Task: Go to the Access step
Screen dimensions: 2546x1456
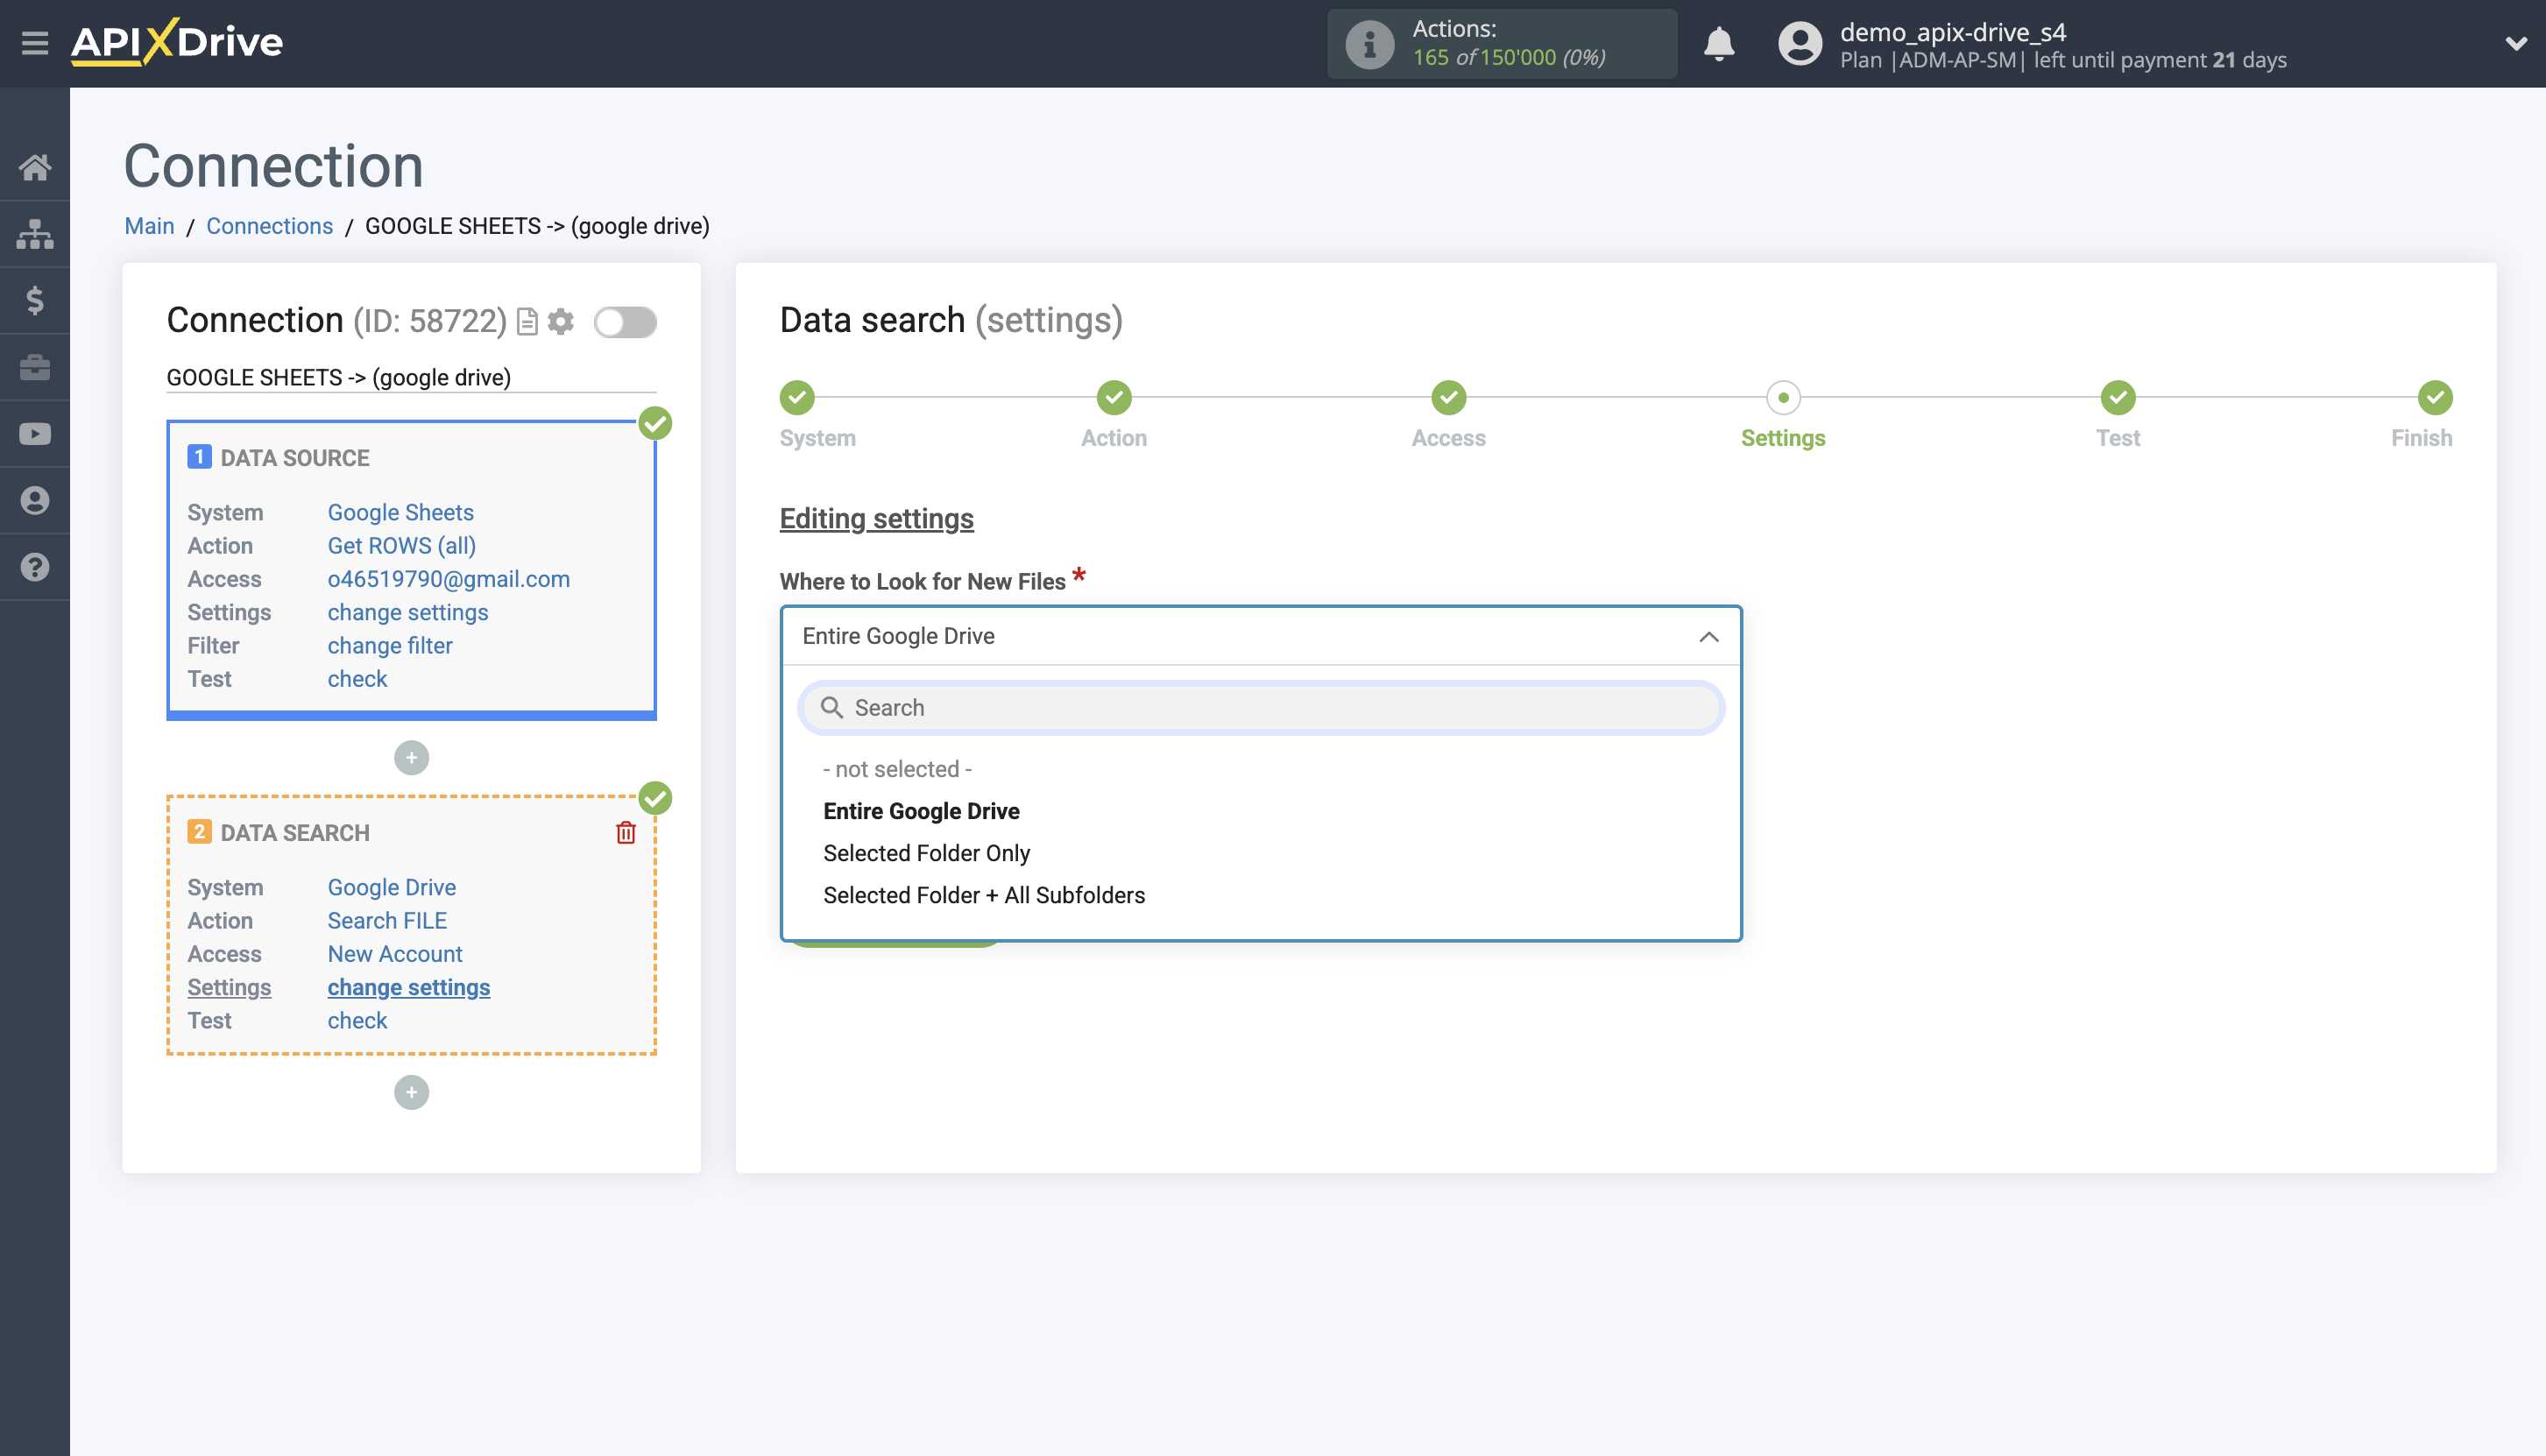Action: [x=1449, y=398]
